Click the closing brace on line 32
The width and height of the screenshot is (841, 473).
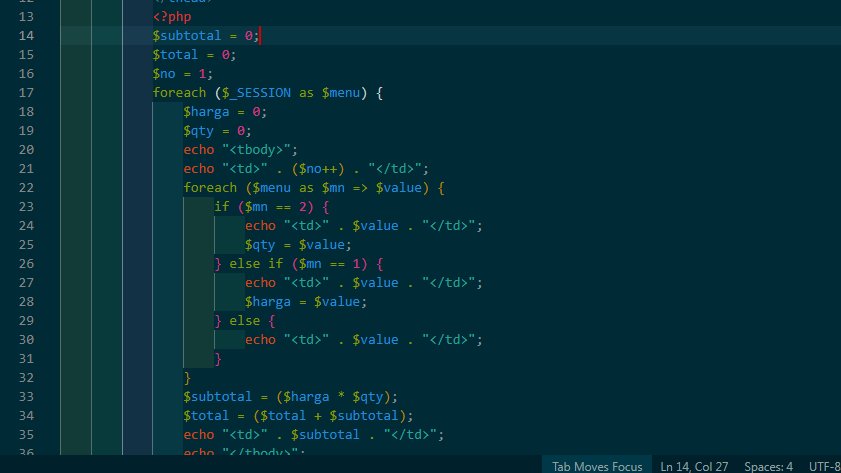tap(187, 378)
